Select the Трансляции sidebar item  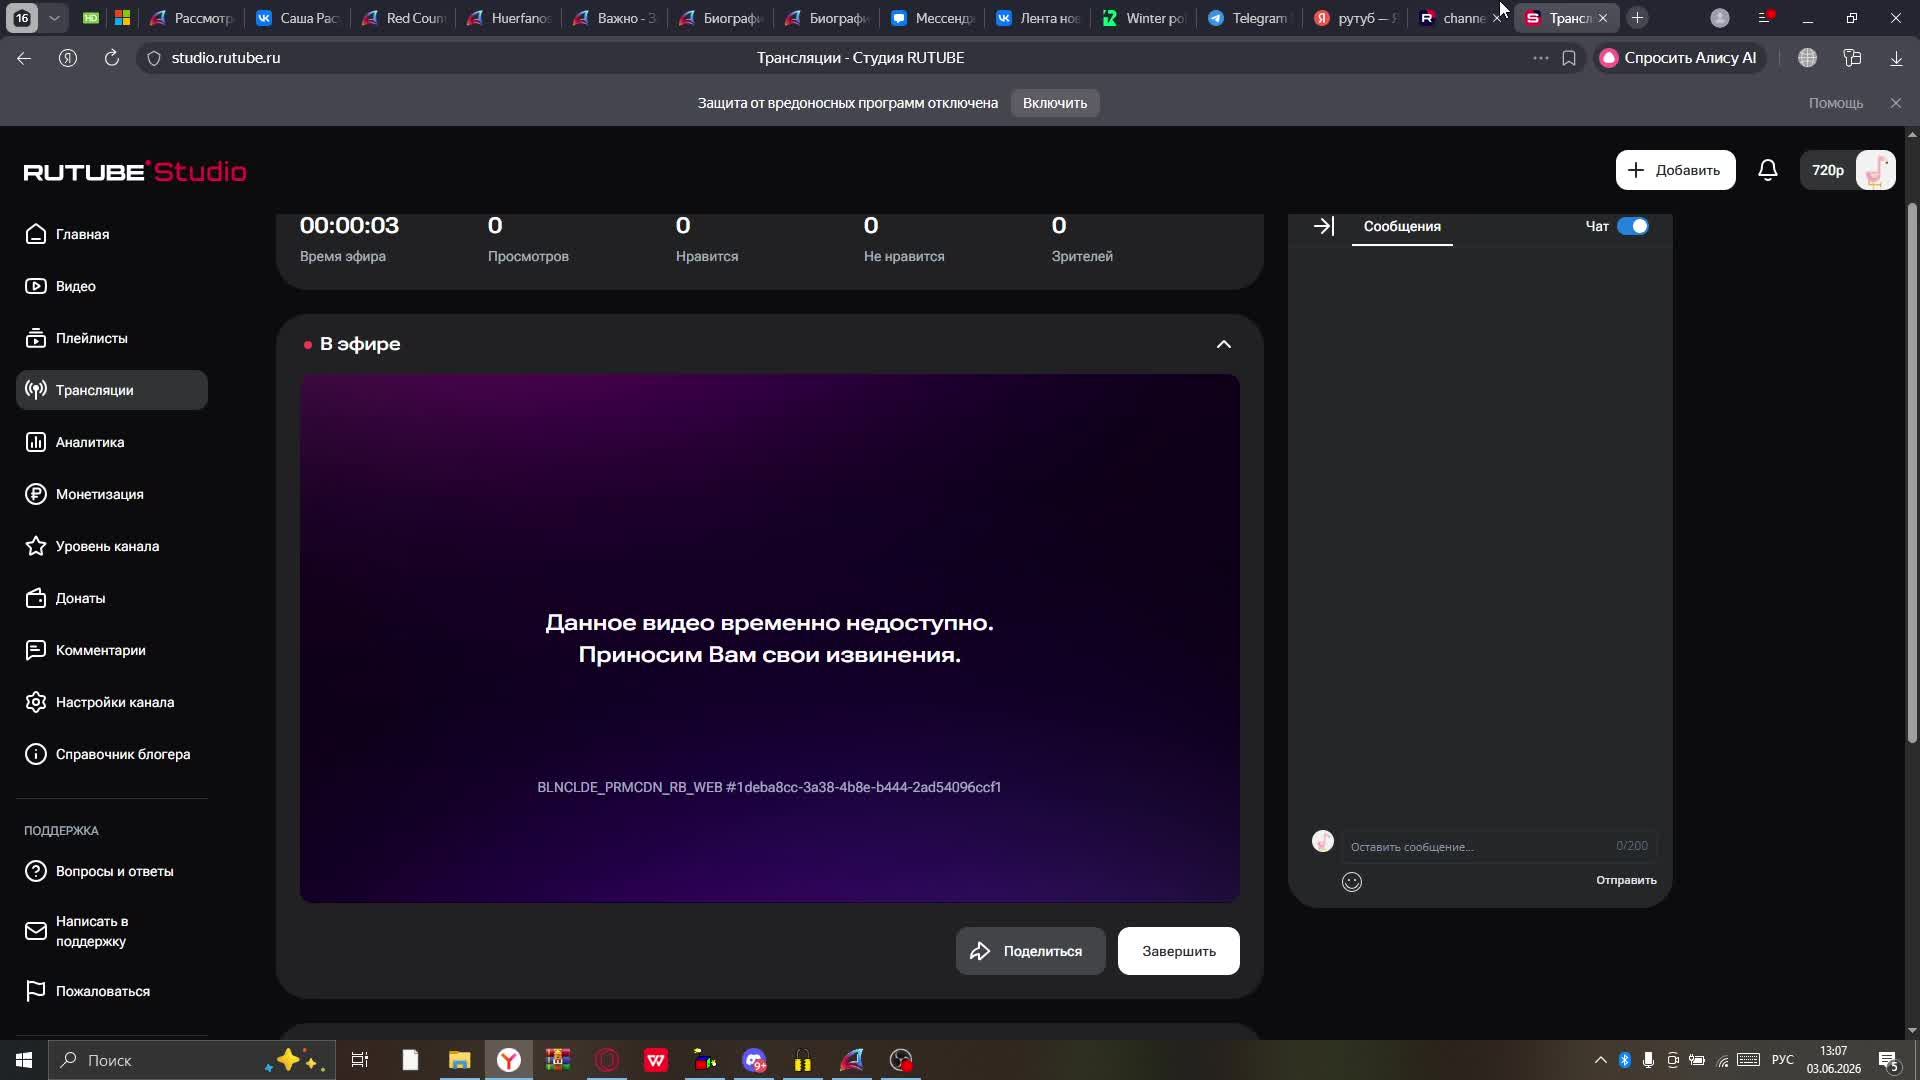[x=112, y=390]
